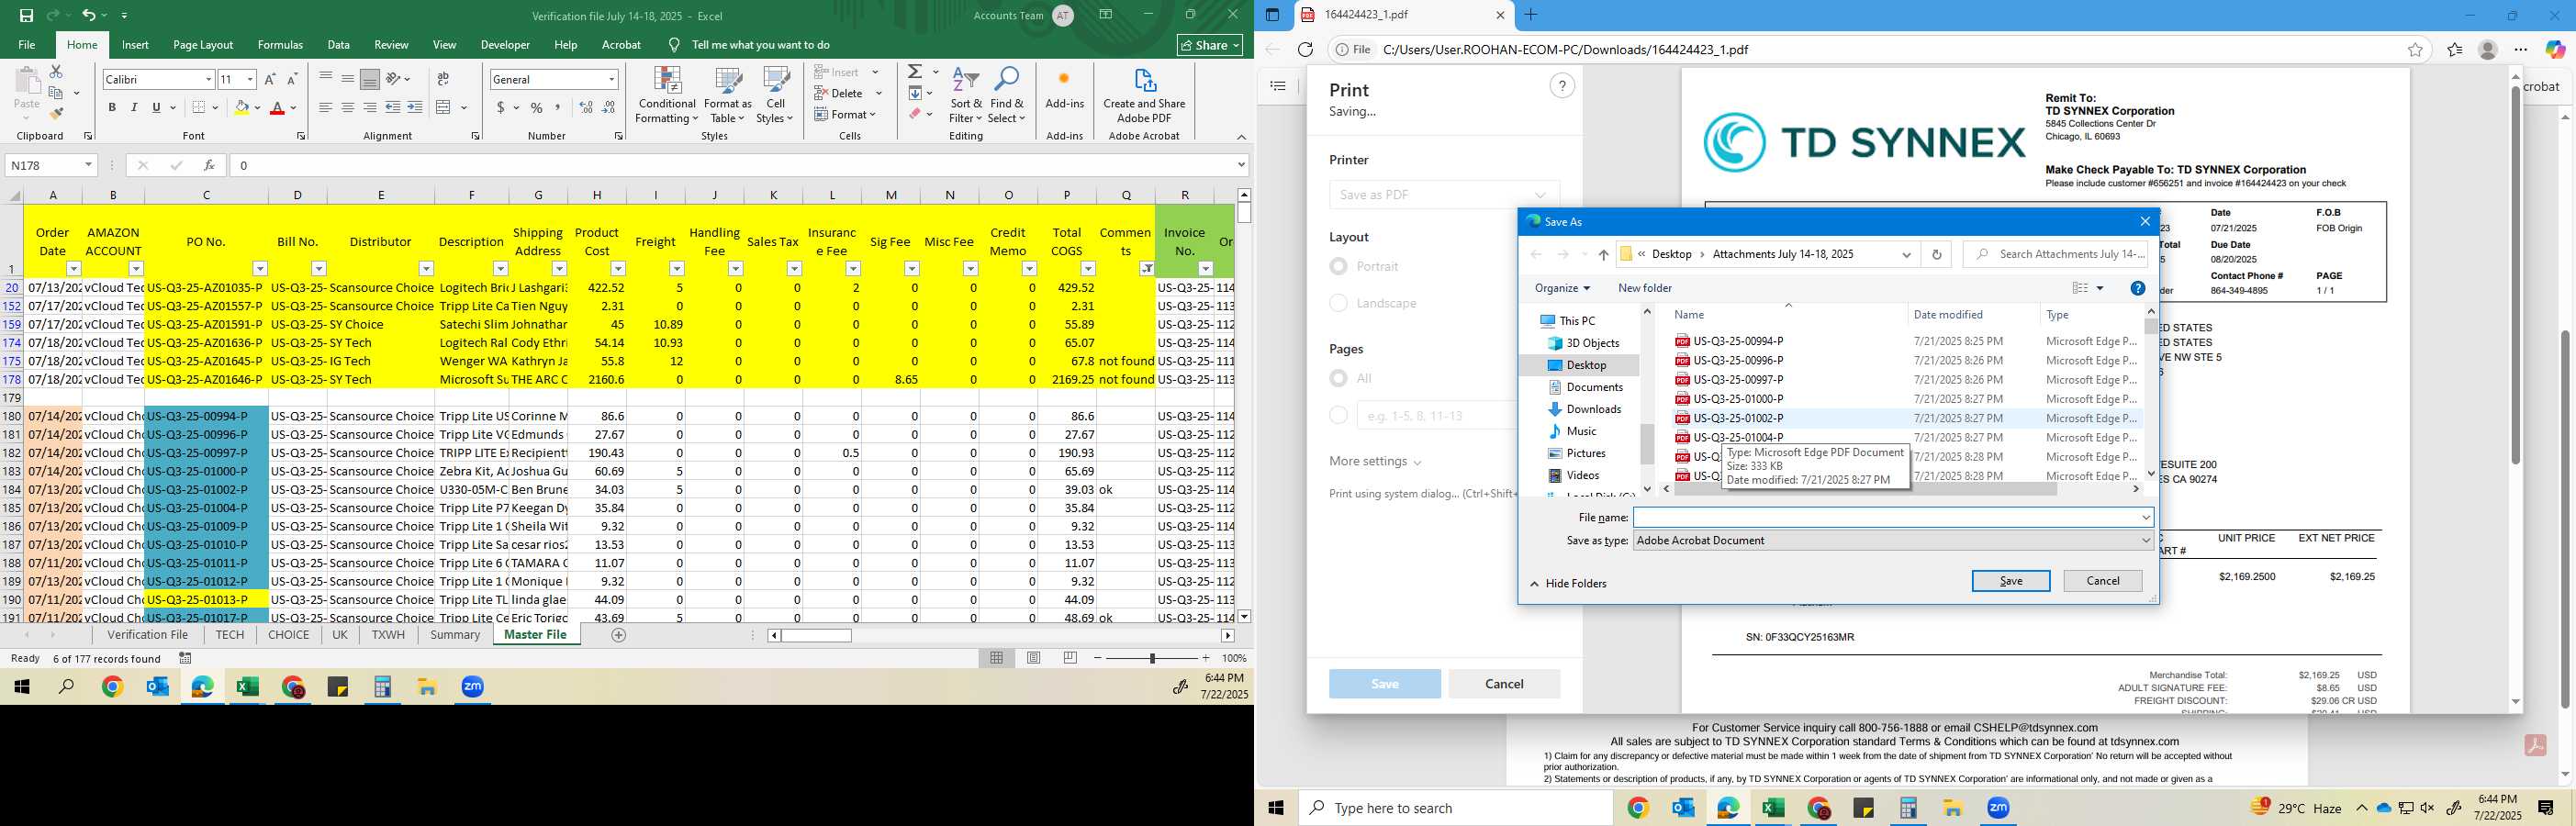Click the Excel Share button

point(1210,45)
